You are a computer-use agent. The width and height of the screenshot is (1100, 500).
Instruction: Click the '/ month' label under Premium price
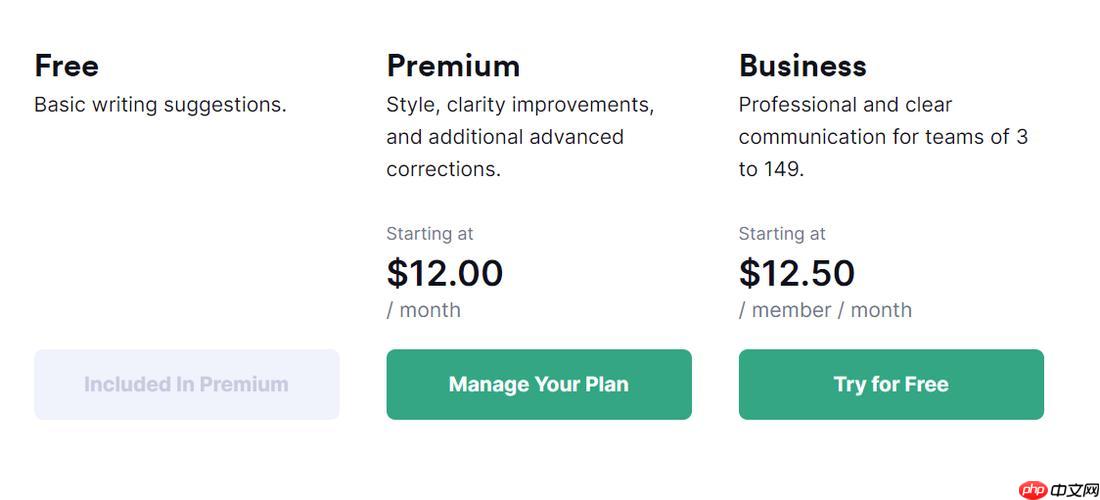click(x=423, y=310)
